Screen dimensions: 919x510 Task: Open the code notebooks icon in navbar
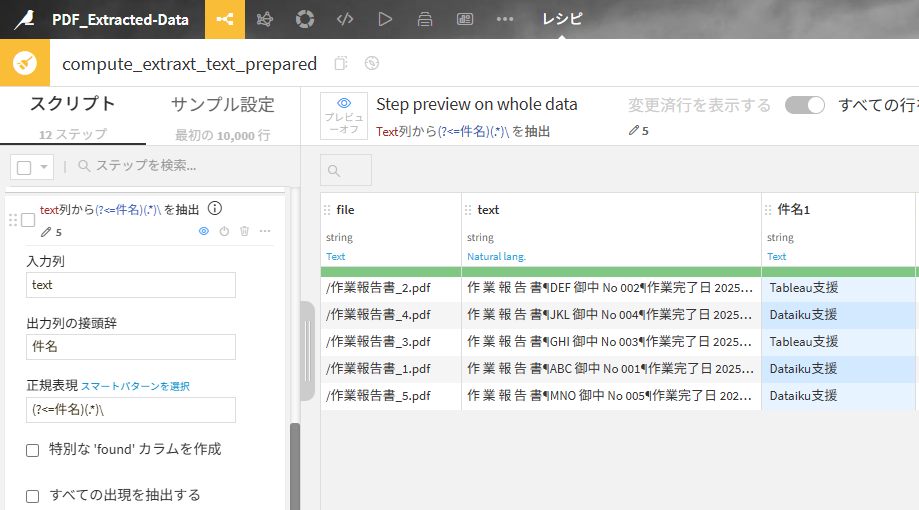pyautogui.click(x=345, y=19)
